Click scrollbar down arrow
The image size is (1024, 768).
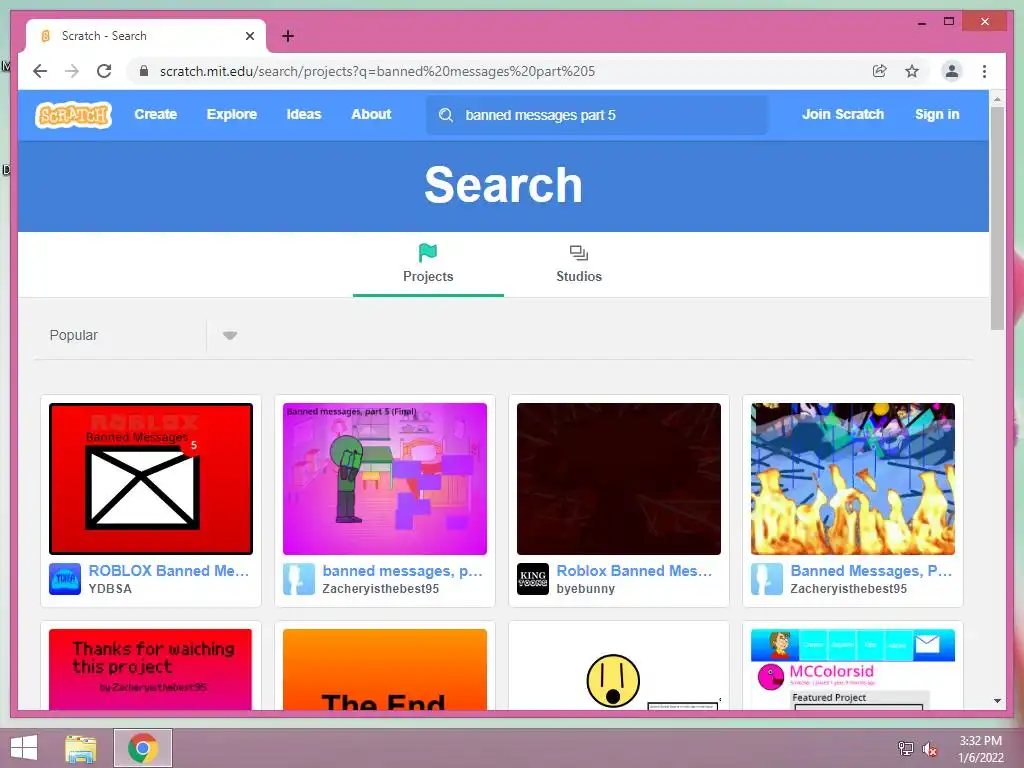tap(997, 701)
